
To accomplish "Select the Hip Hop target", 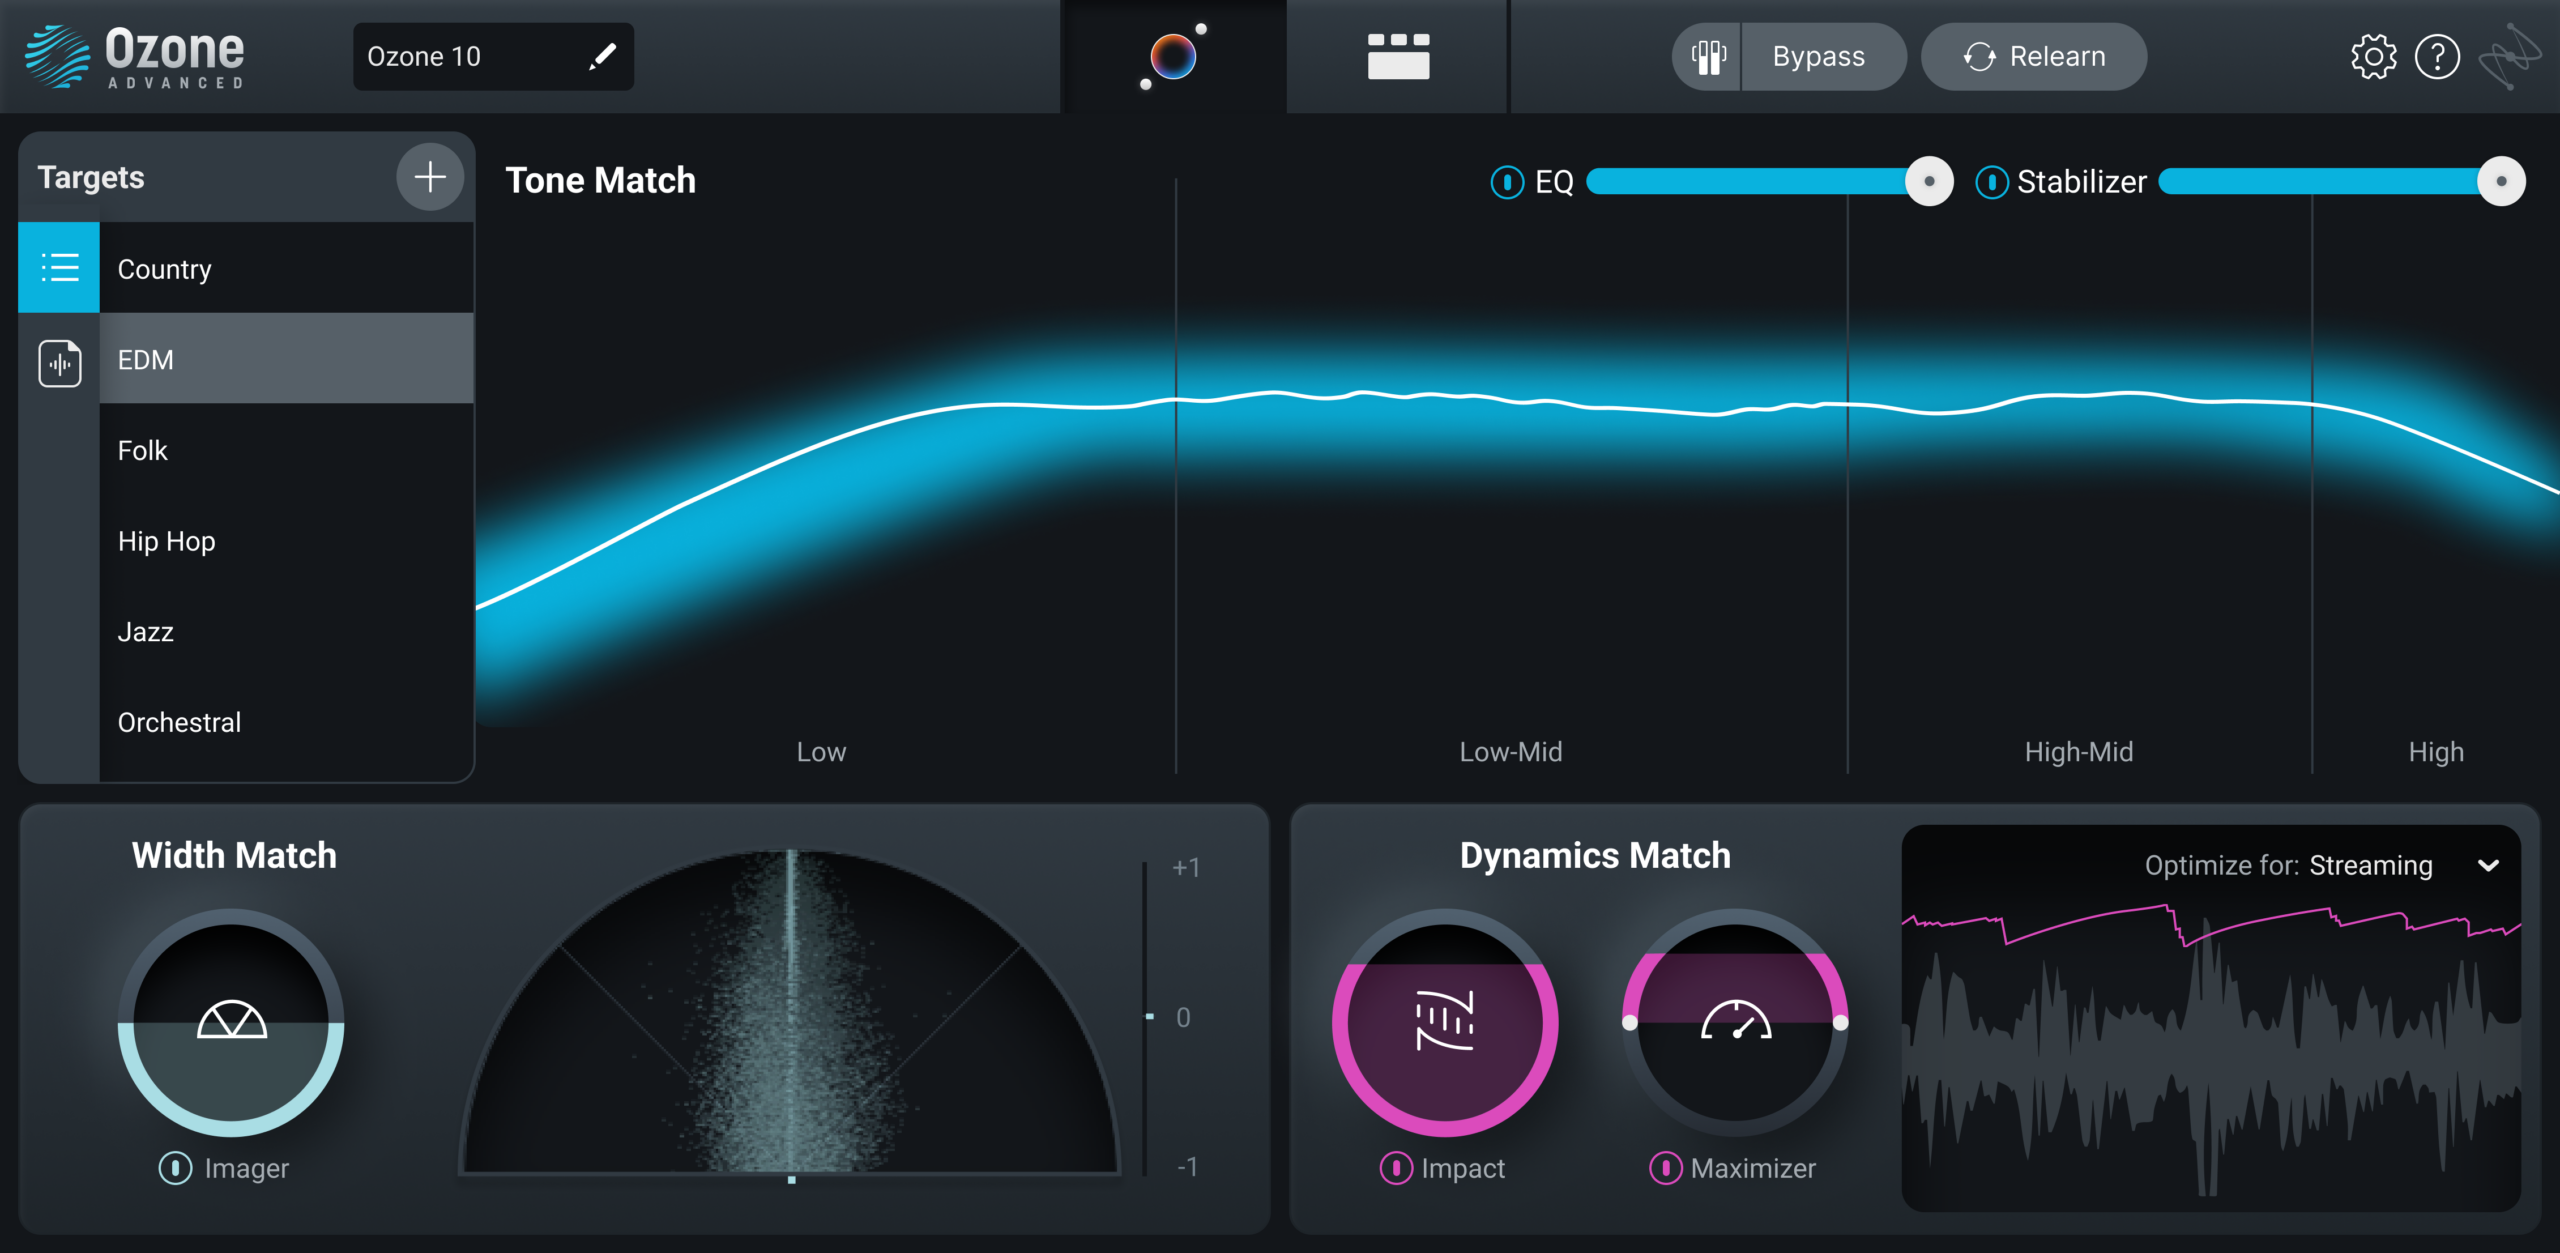I will [286, 541].
